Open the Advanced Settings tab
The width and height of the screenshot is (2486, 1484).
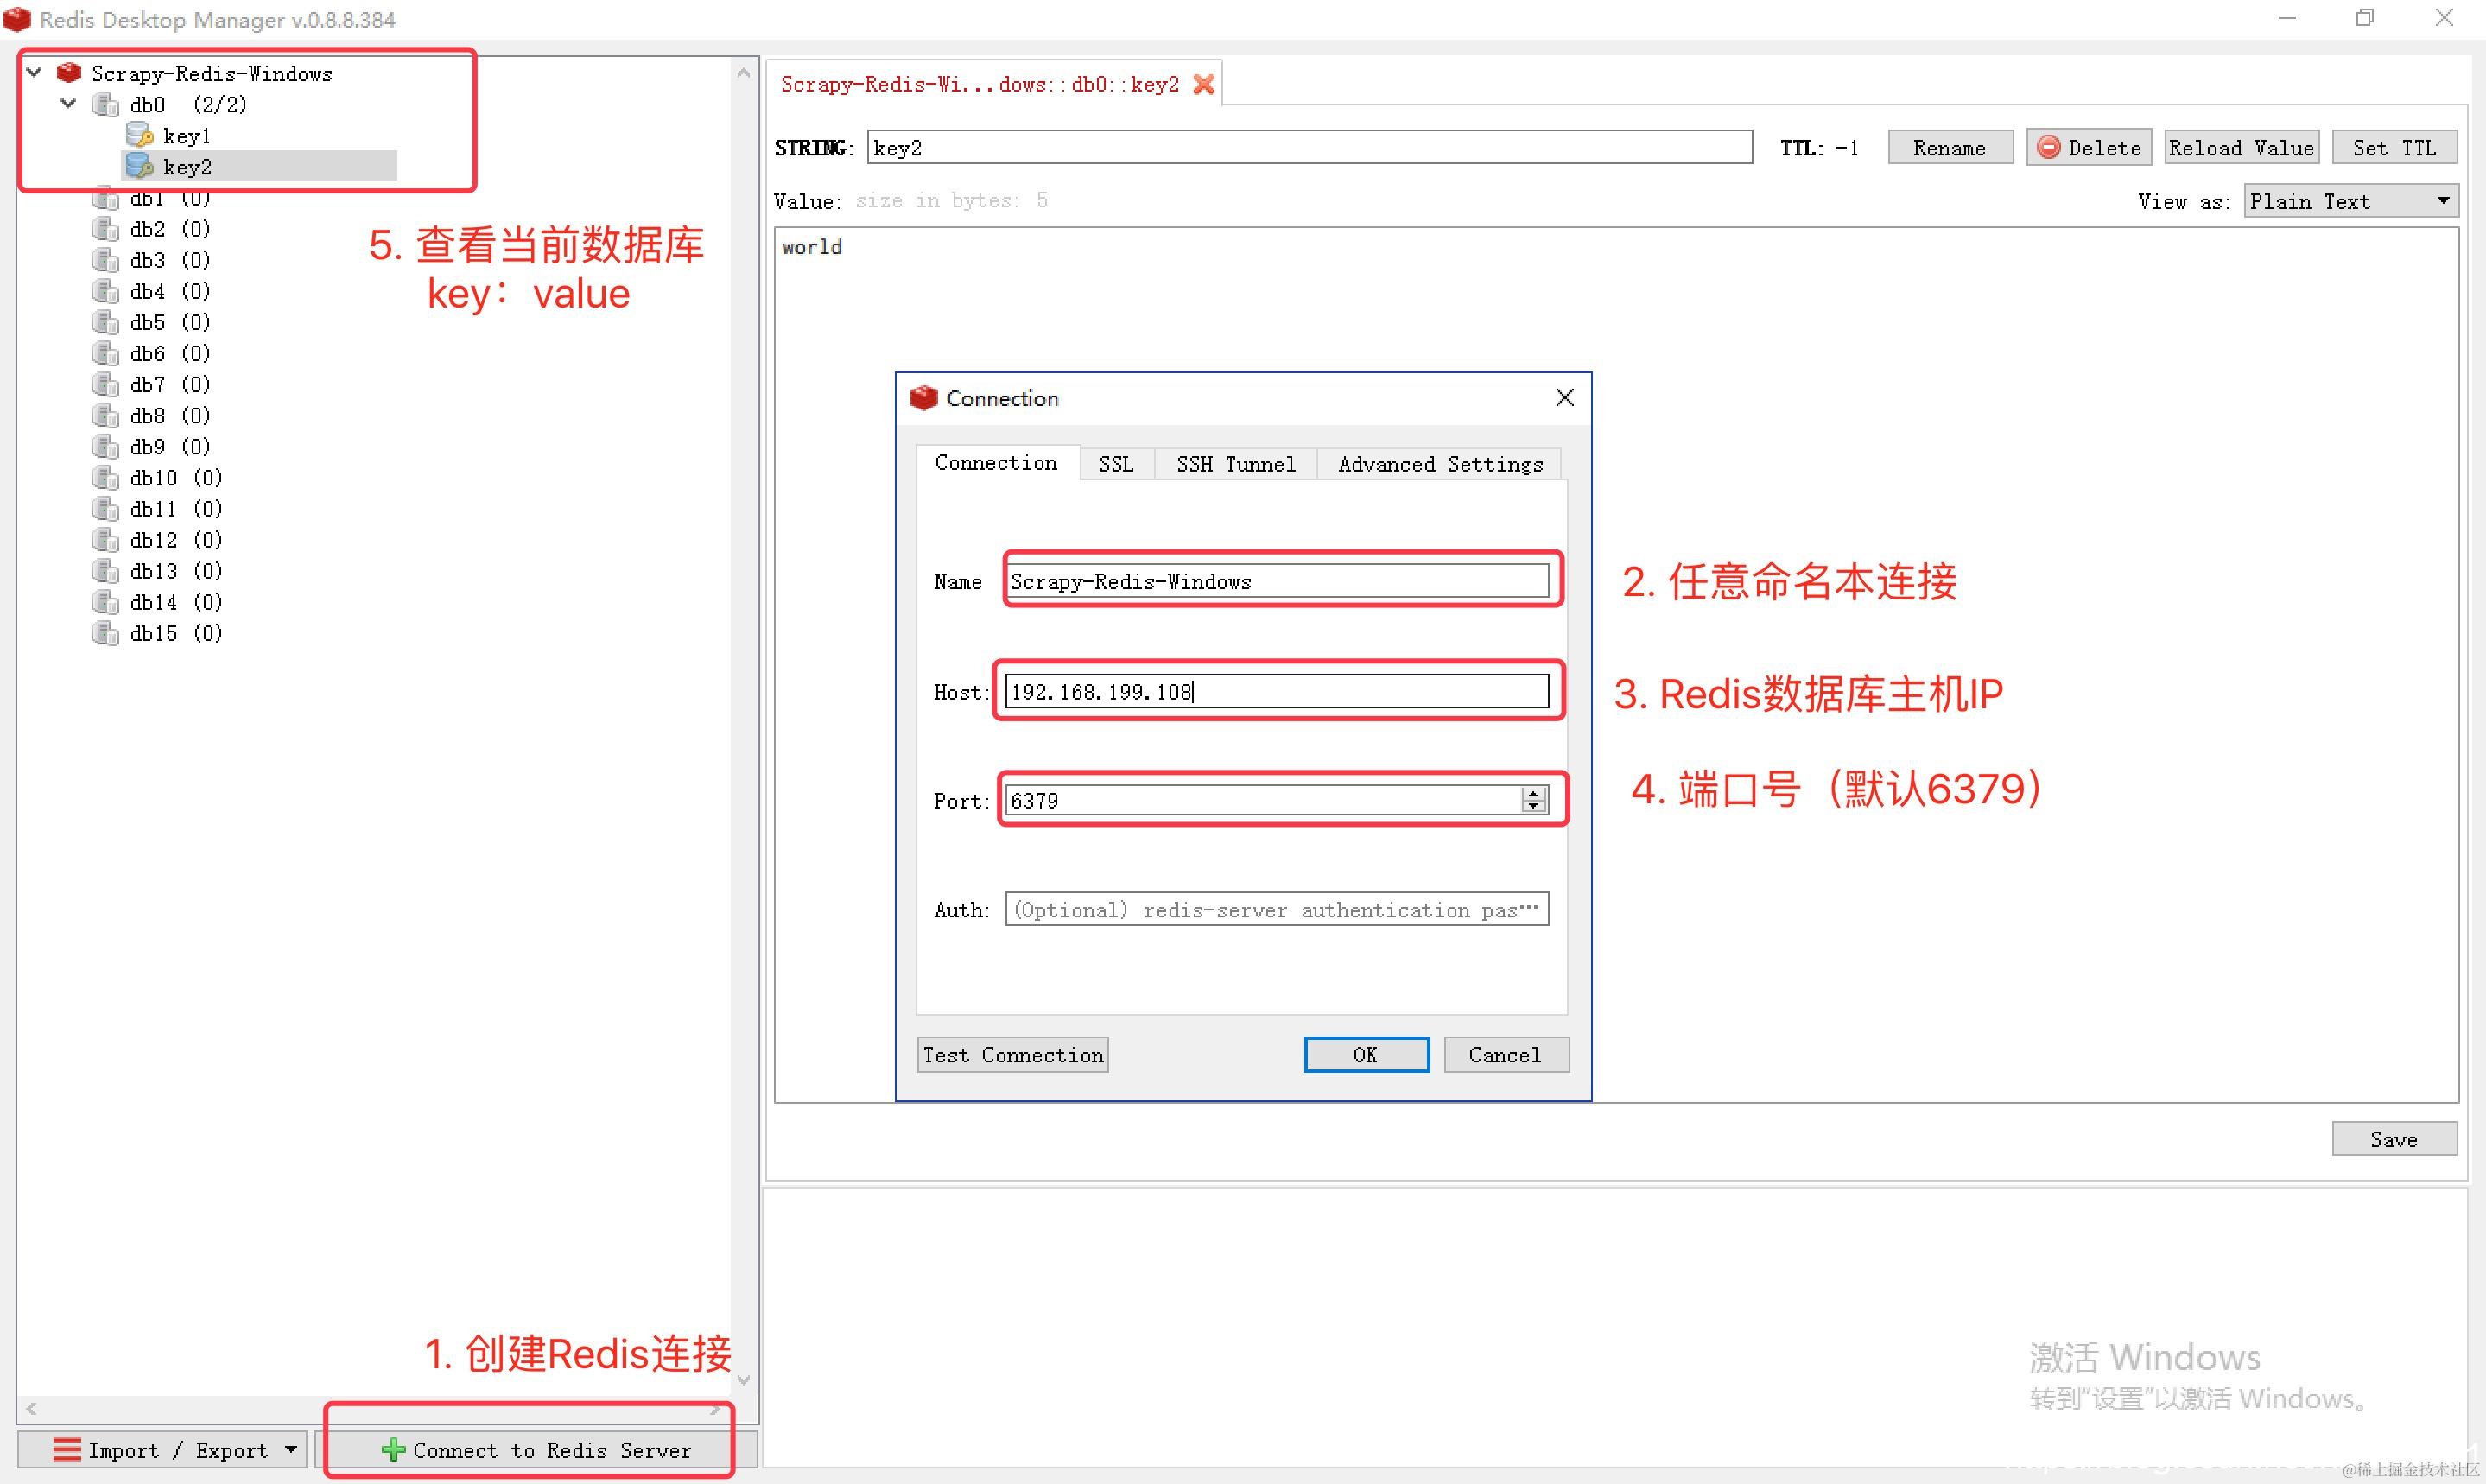(x=1439, y=464)
